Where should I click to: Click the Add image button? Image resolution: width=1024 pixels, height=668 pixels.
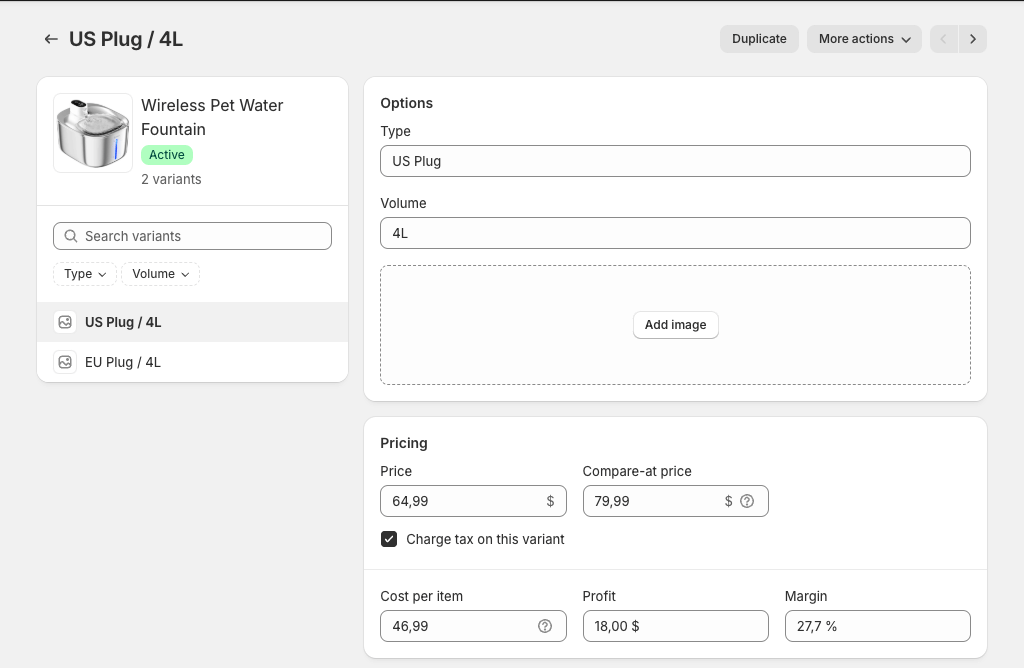point(675,325)
